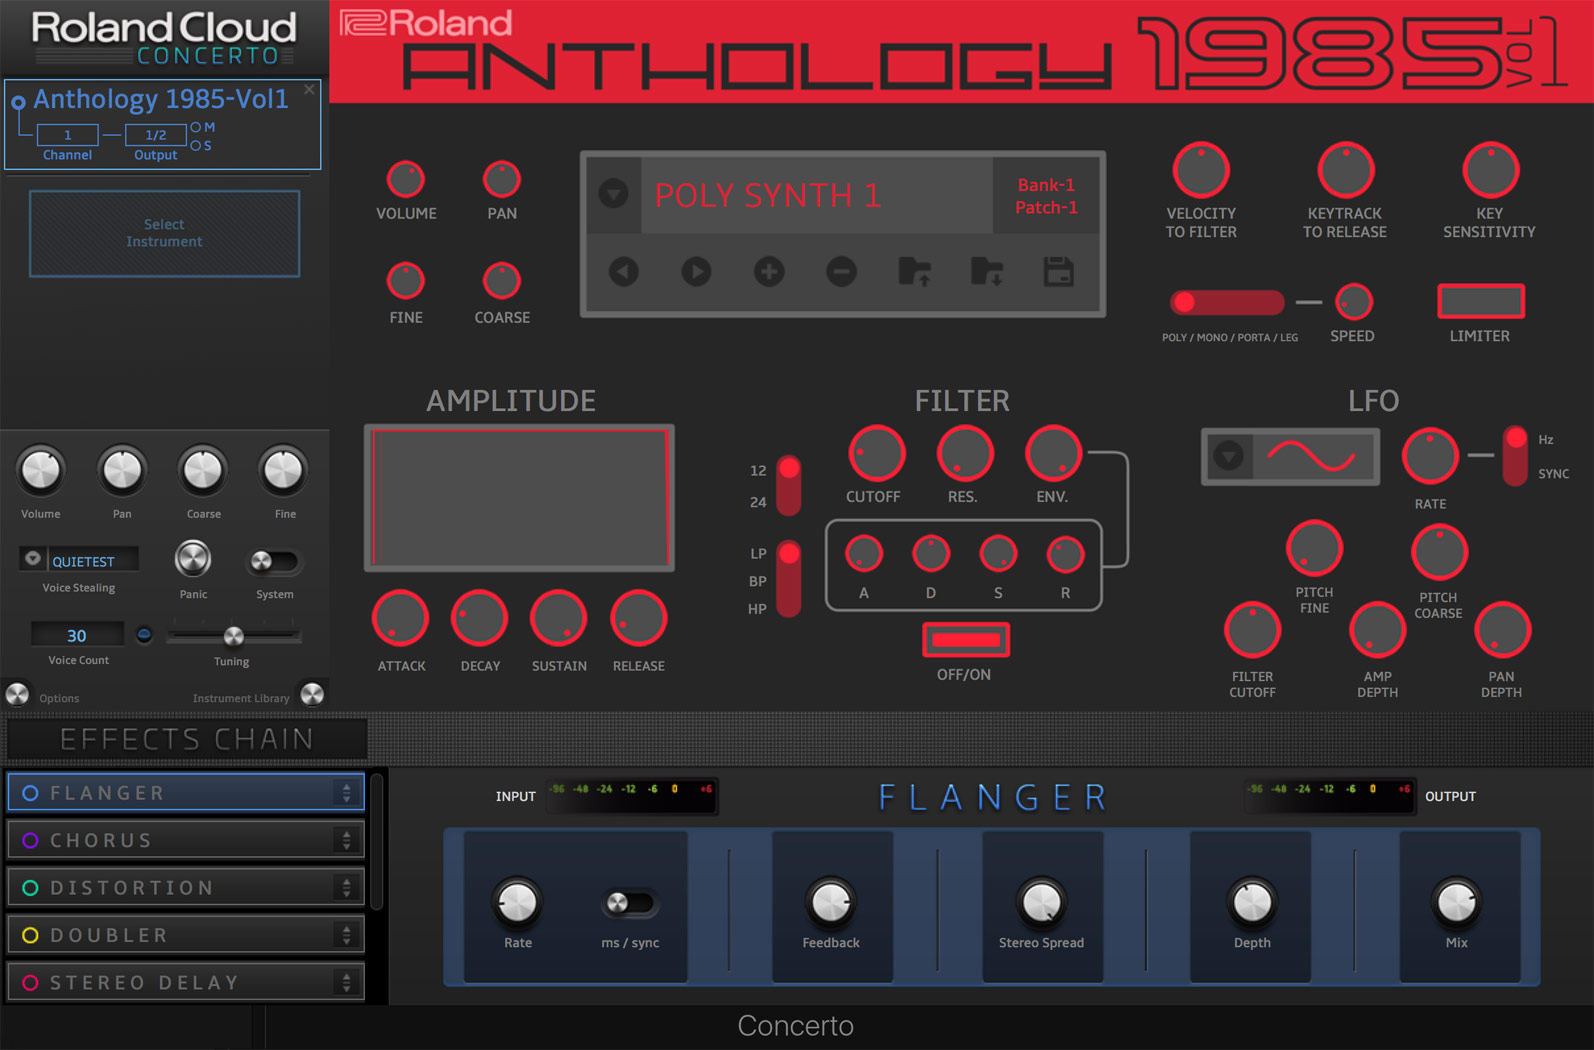Go to the previous patch with left arrow
Image resolution: width=1594 pixels, height=1050 pixels.
[624, 271]
